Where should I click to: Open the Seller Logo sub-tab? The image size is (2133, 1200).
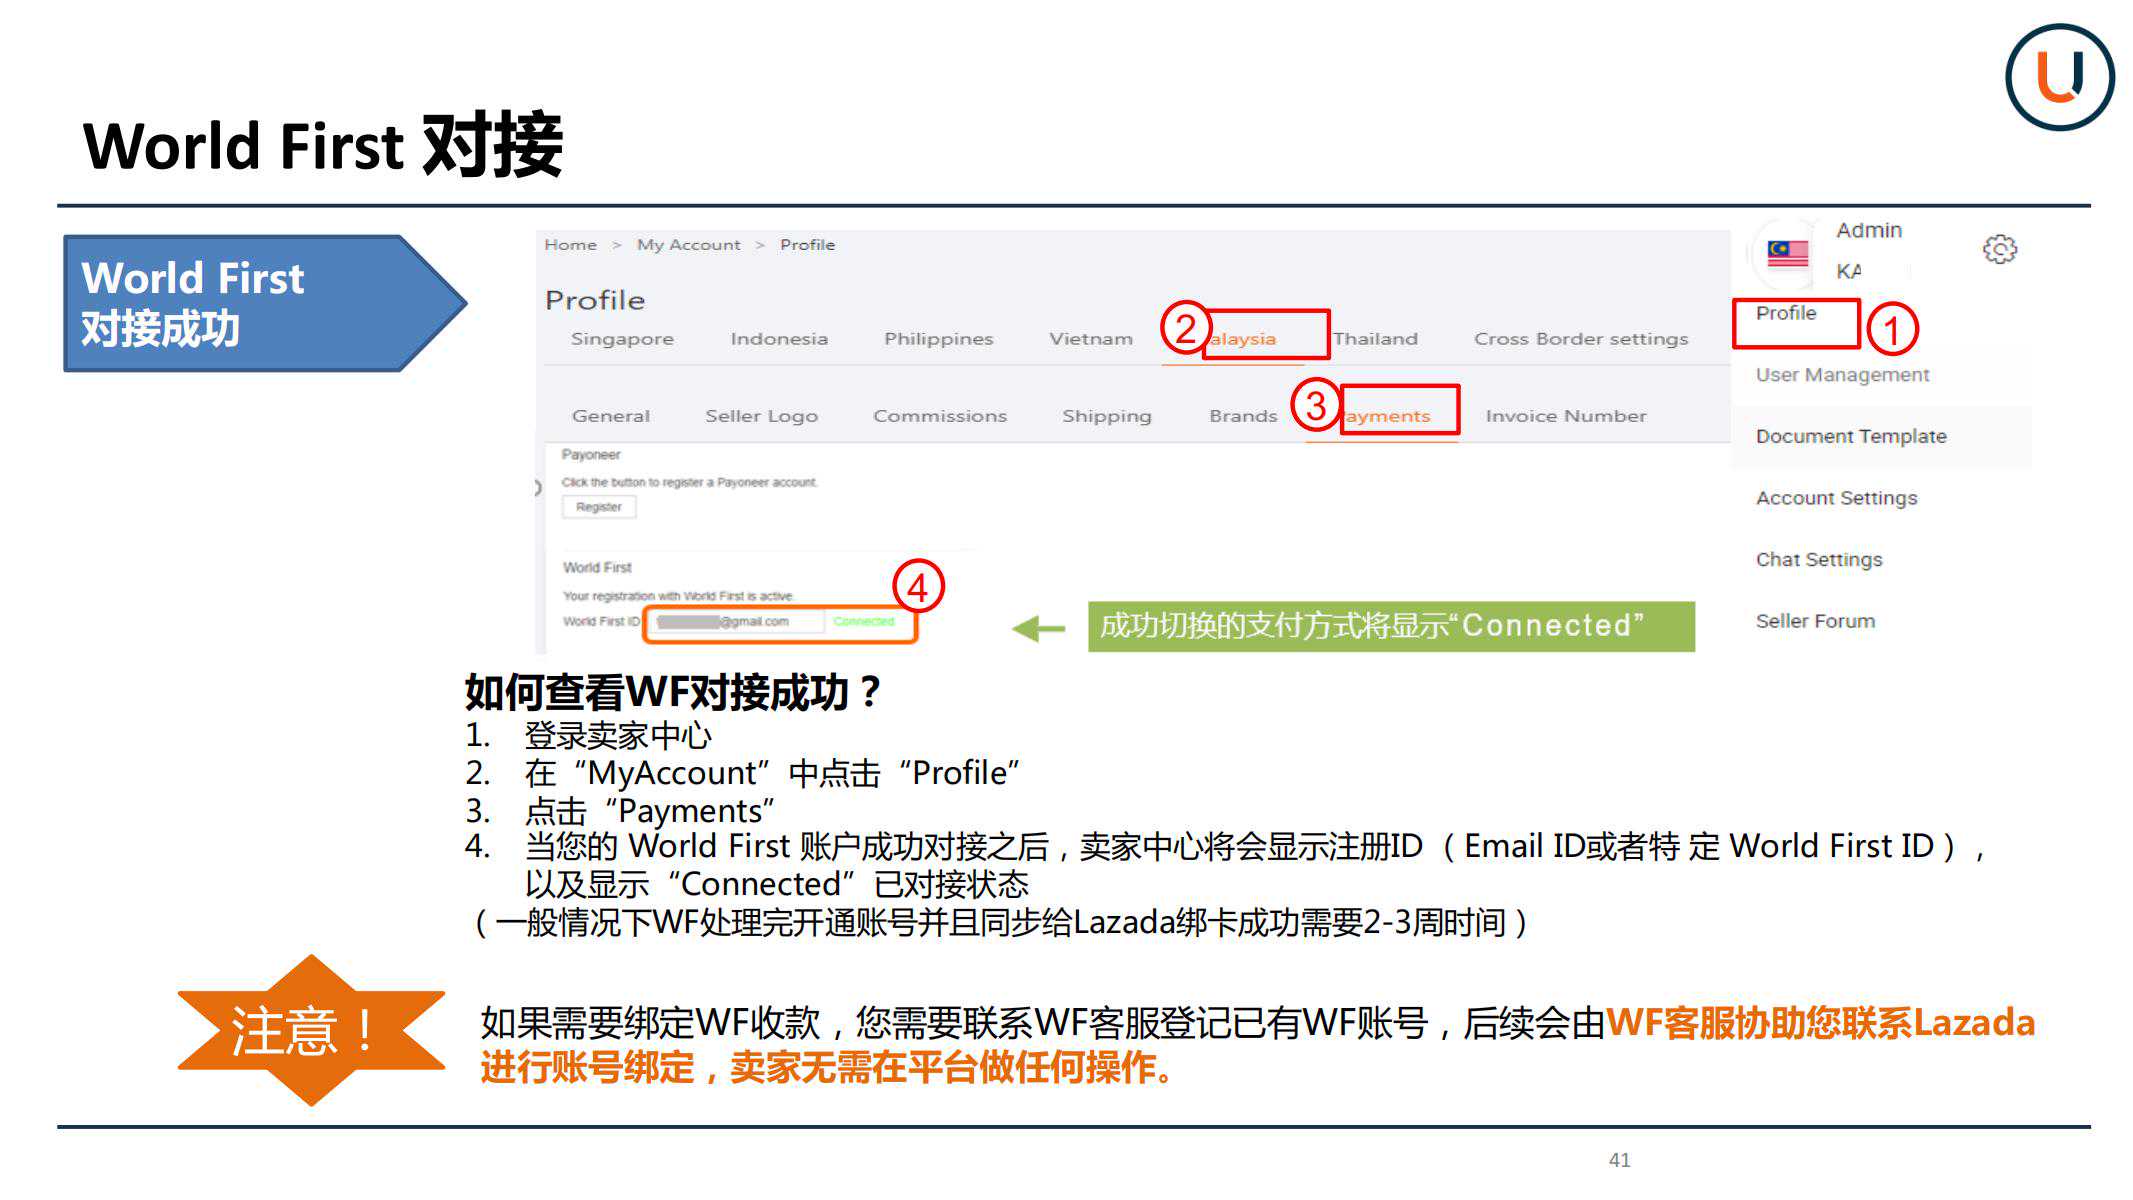761,416
